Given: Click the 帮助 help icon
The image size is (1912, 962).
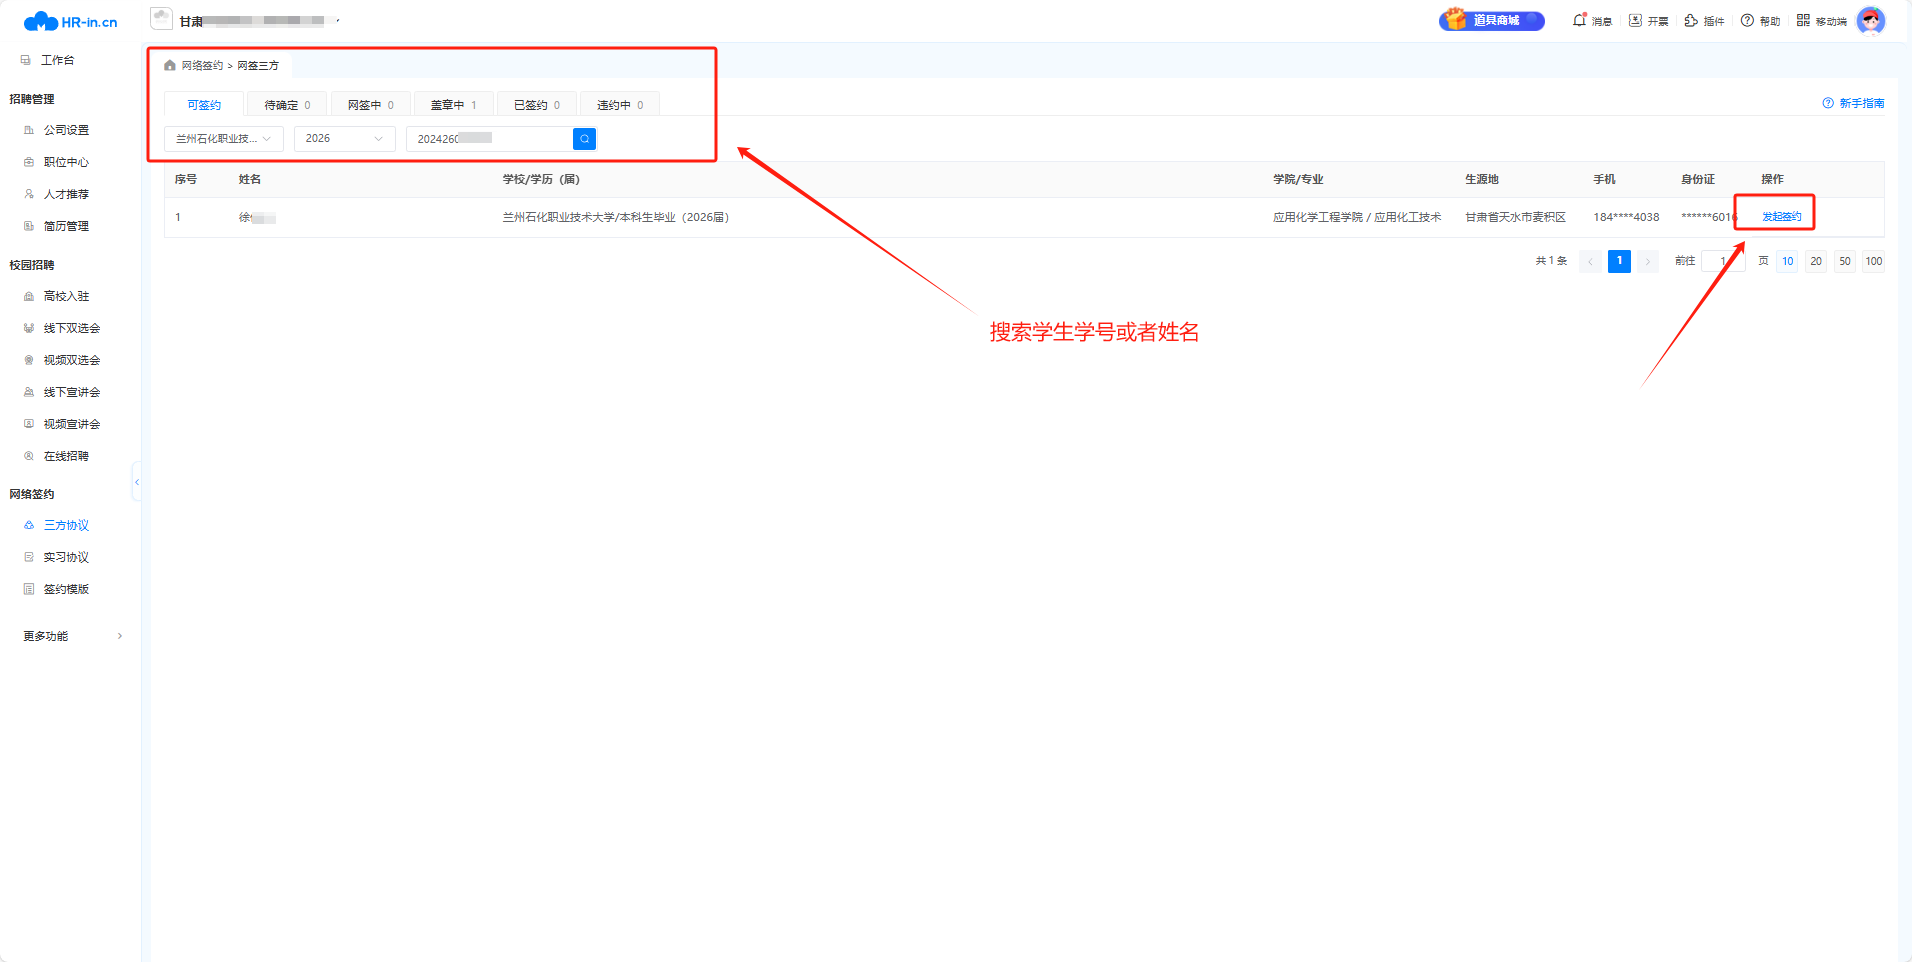Looking at the screenshot, I should pos(1747,20).
